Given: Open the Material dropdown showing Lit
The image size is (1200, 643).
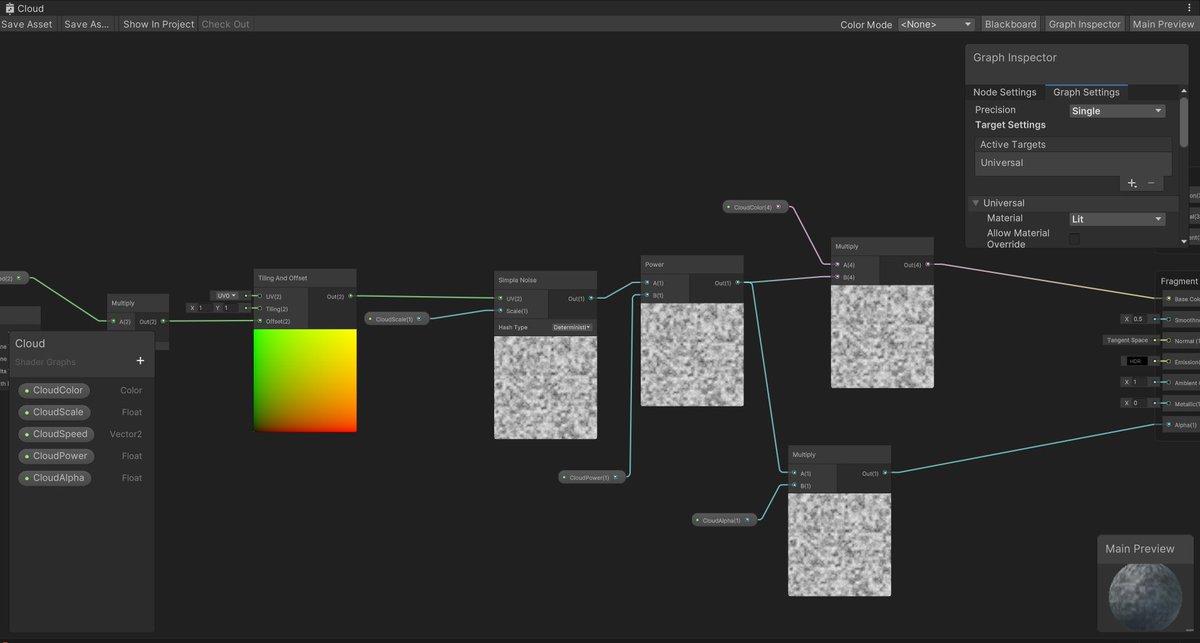Looking at the screenshot, I should point(1117,219).
